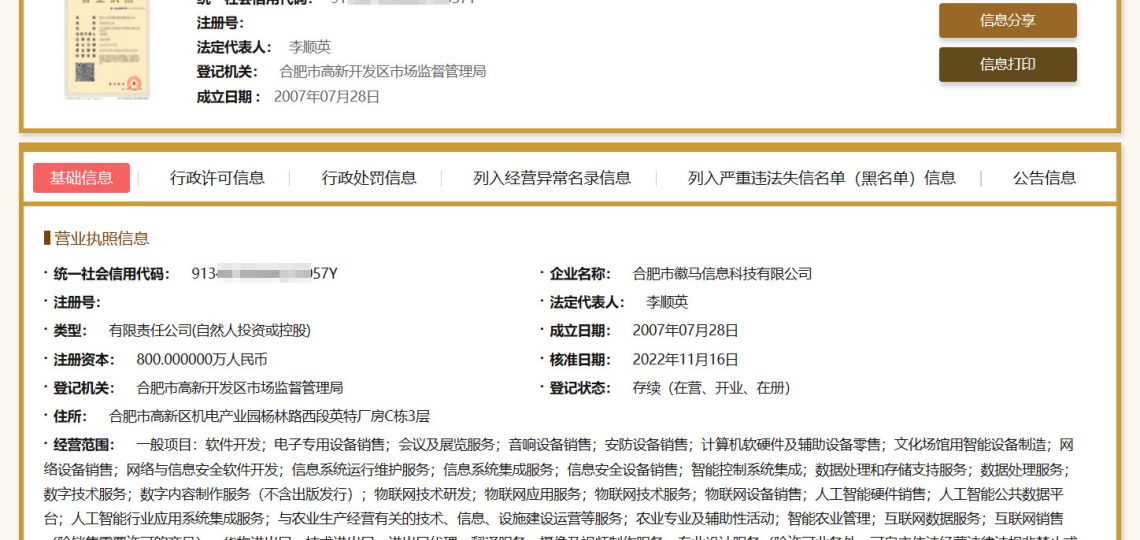Open 列入严重违法失信名单（黑名单）信息 tab
This screenshot has height=540, width=1140.
click(x=822, y=178)
